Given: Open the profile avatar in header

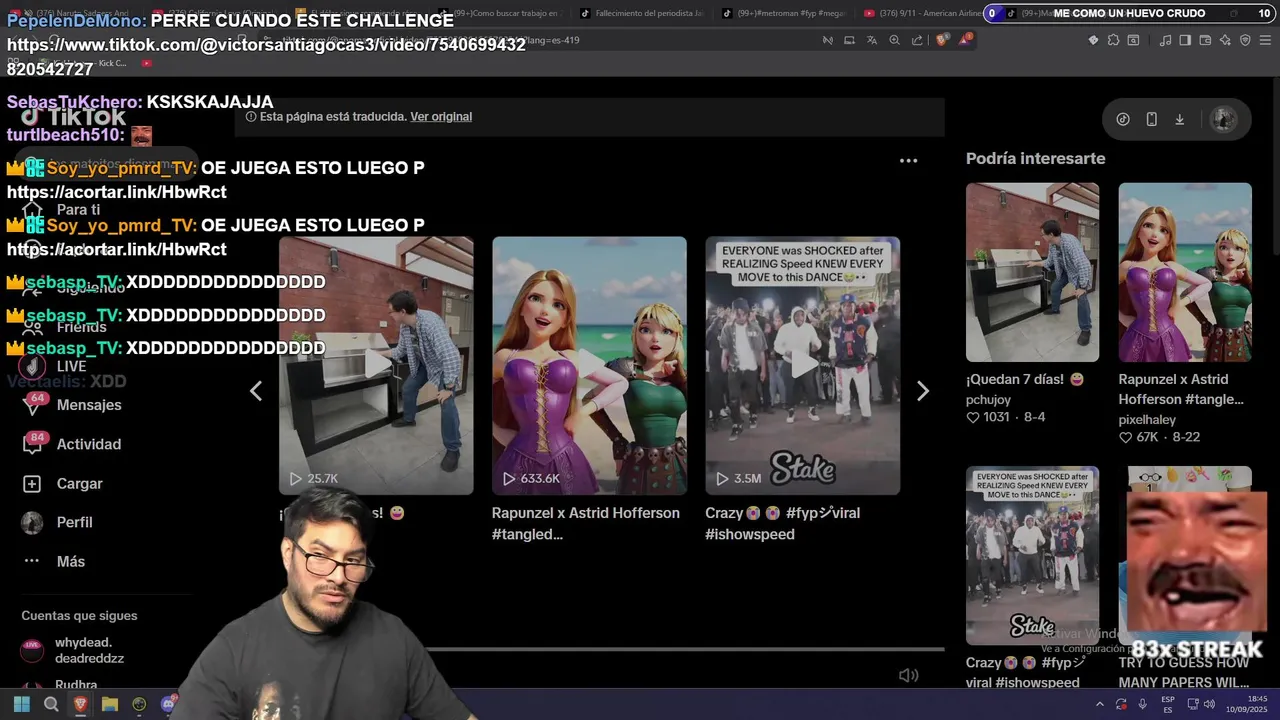Looking at the screenshot, I should coord(1223,119).
